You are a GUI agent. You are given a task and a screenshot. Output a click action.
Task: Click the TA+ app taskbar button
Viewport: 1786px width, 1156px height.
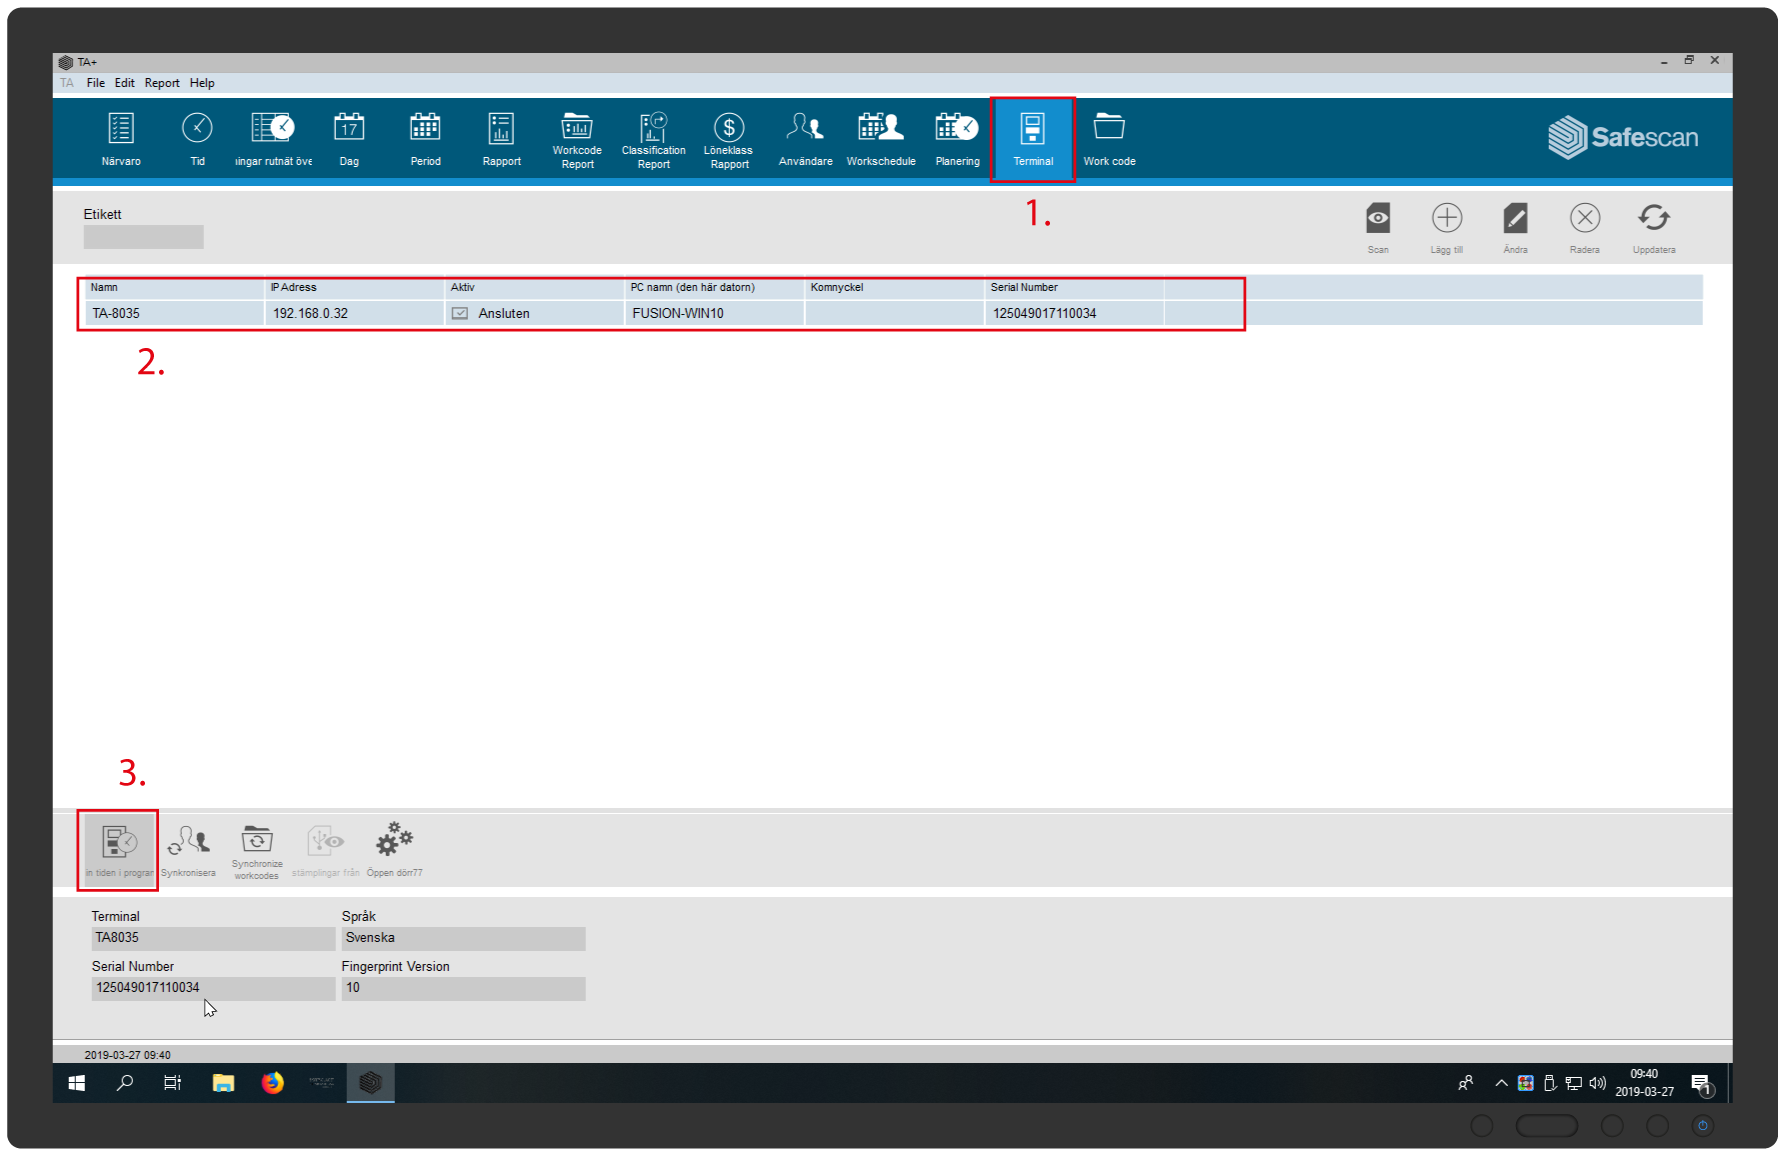click(x=371, y=1083)
